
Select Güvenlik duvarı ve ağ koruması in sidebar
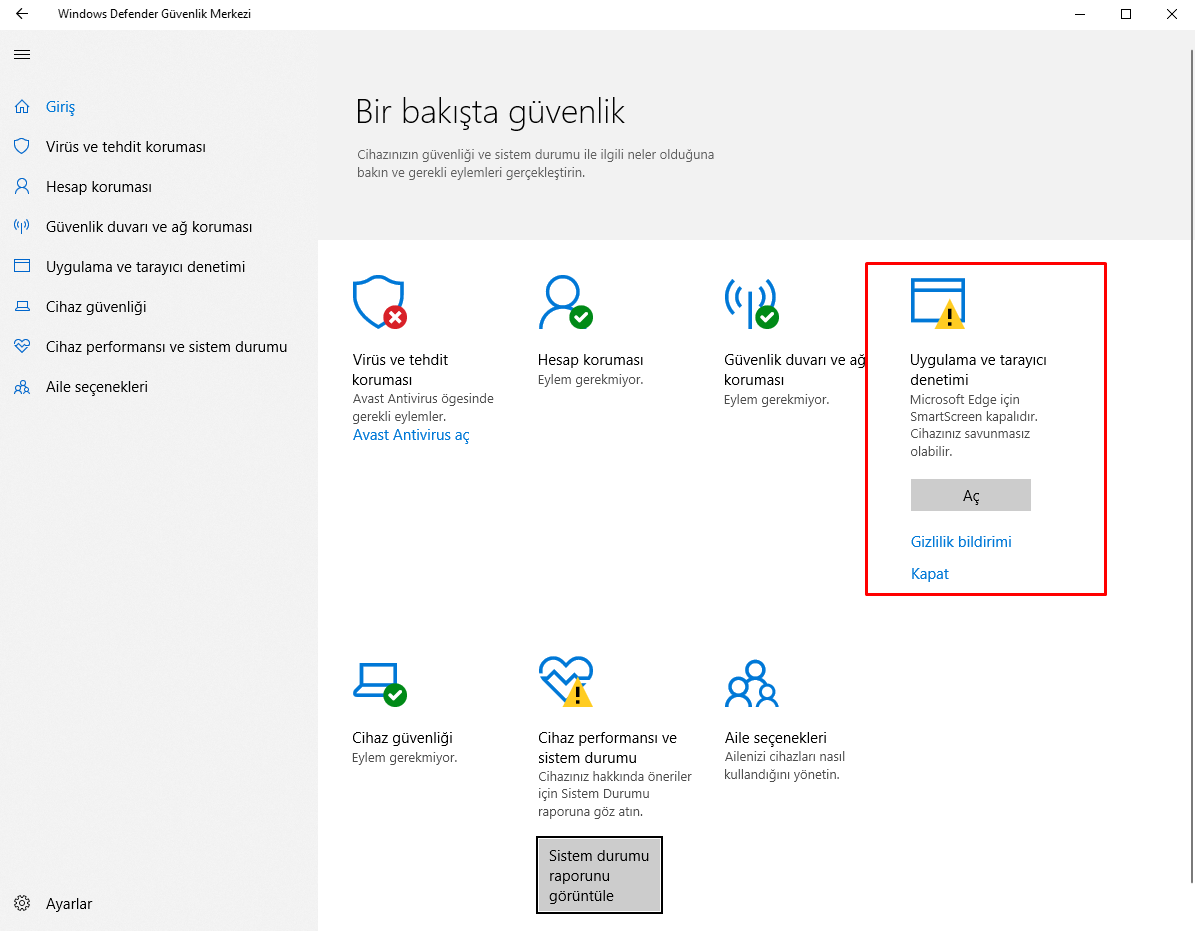pos(149,226)
